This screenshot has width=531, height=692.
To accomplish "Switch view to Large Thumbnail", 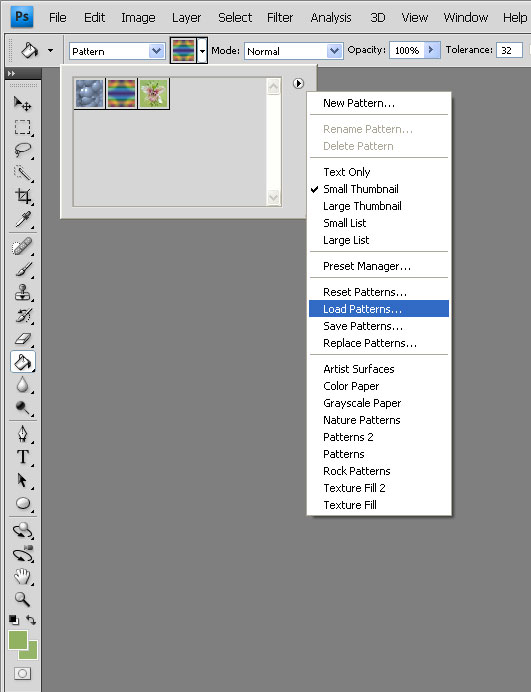I will coord(379,206).
